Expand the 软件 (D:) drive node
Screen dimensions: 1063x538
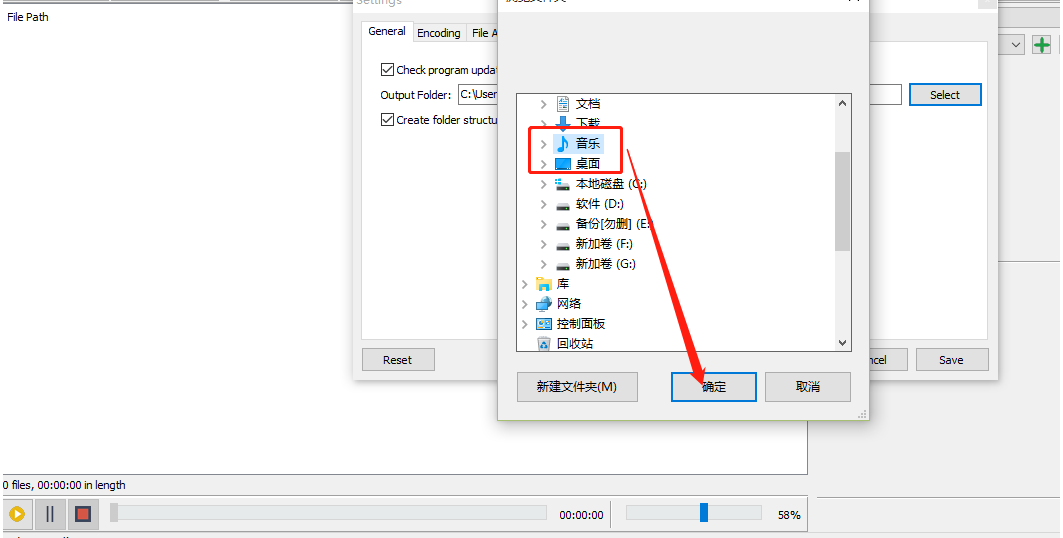click(x=543, y=204)
